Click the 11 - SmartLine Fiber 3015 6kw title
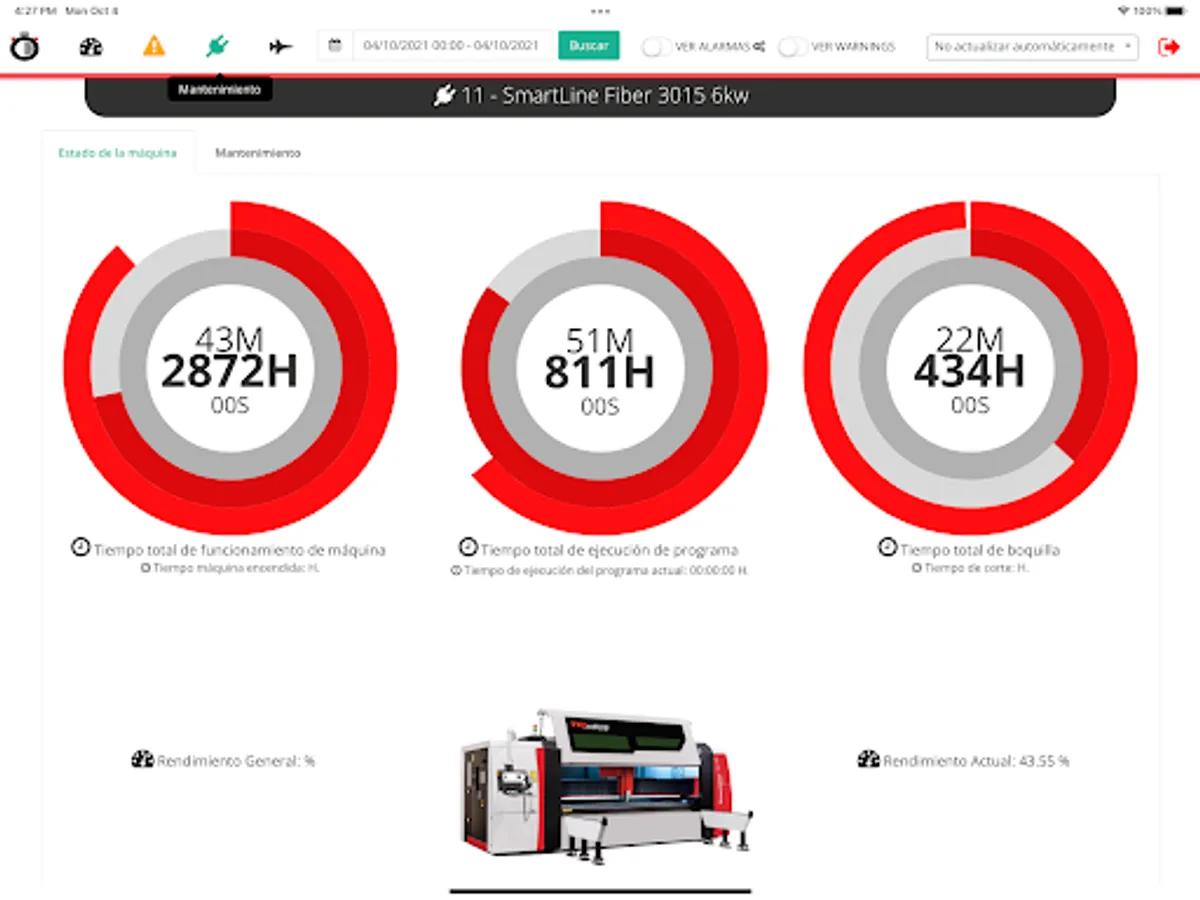 pos(604,96)
